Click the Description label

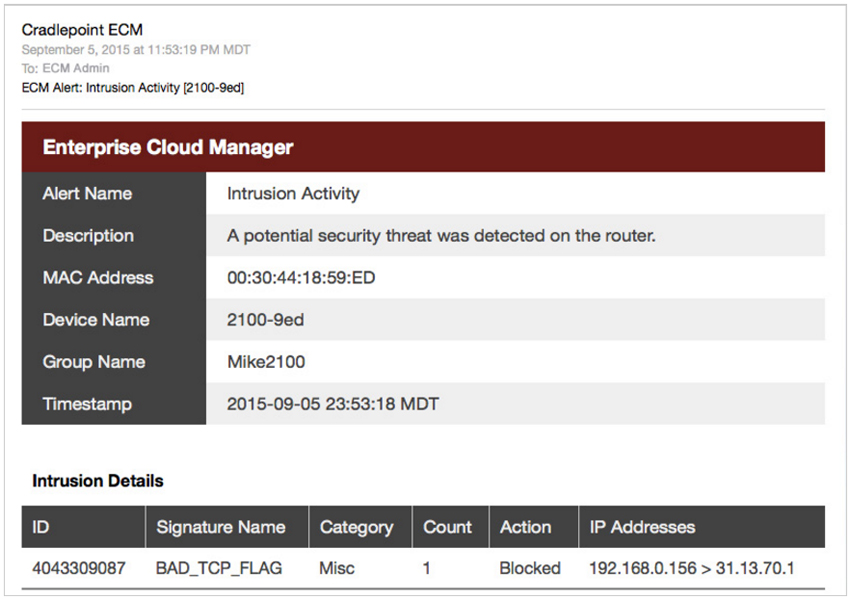[88, 236]
